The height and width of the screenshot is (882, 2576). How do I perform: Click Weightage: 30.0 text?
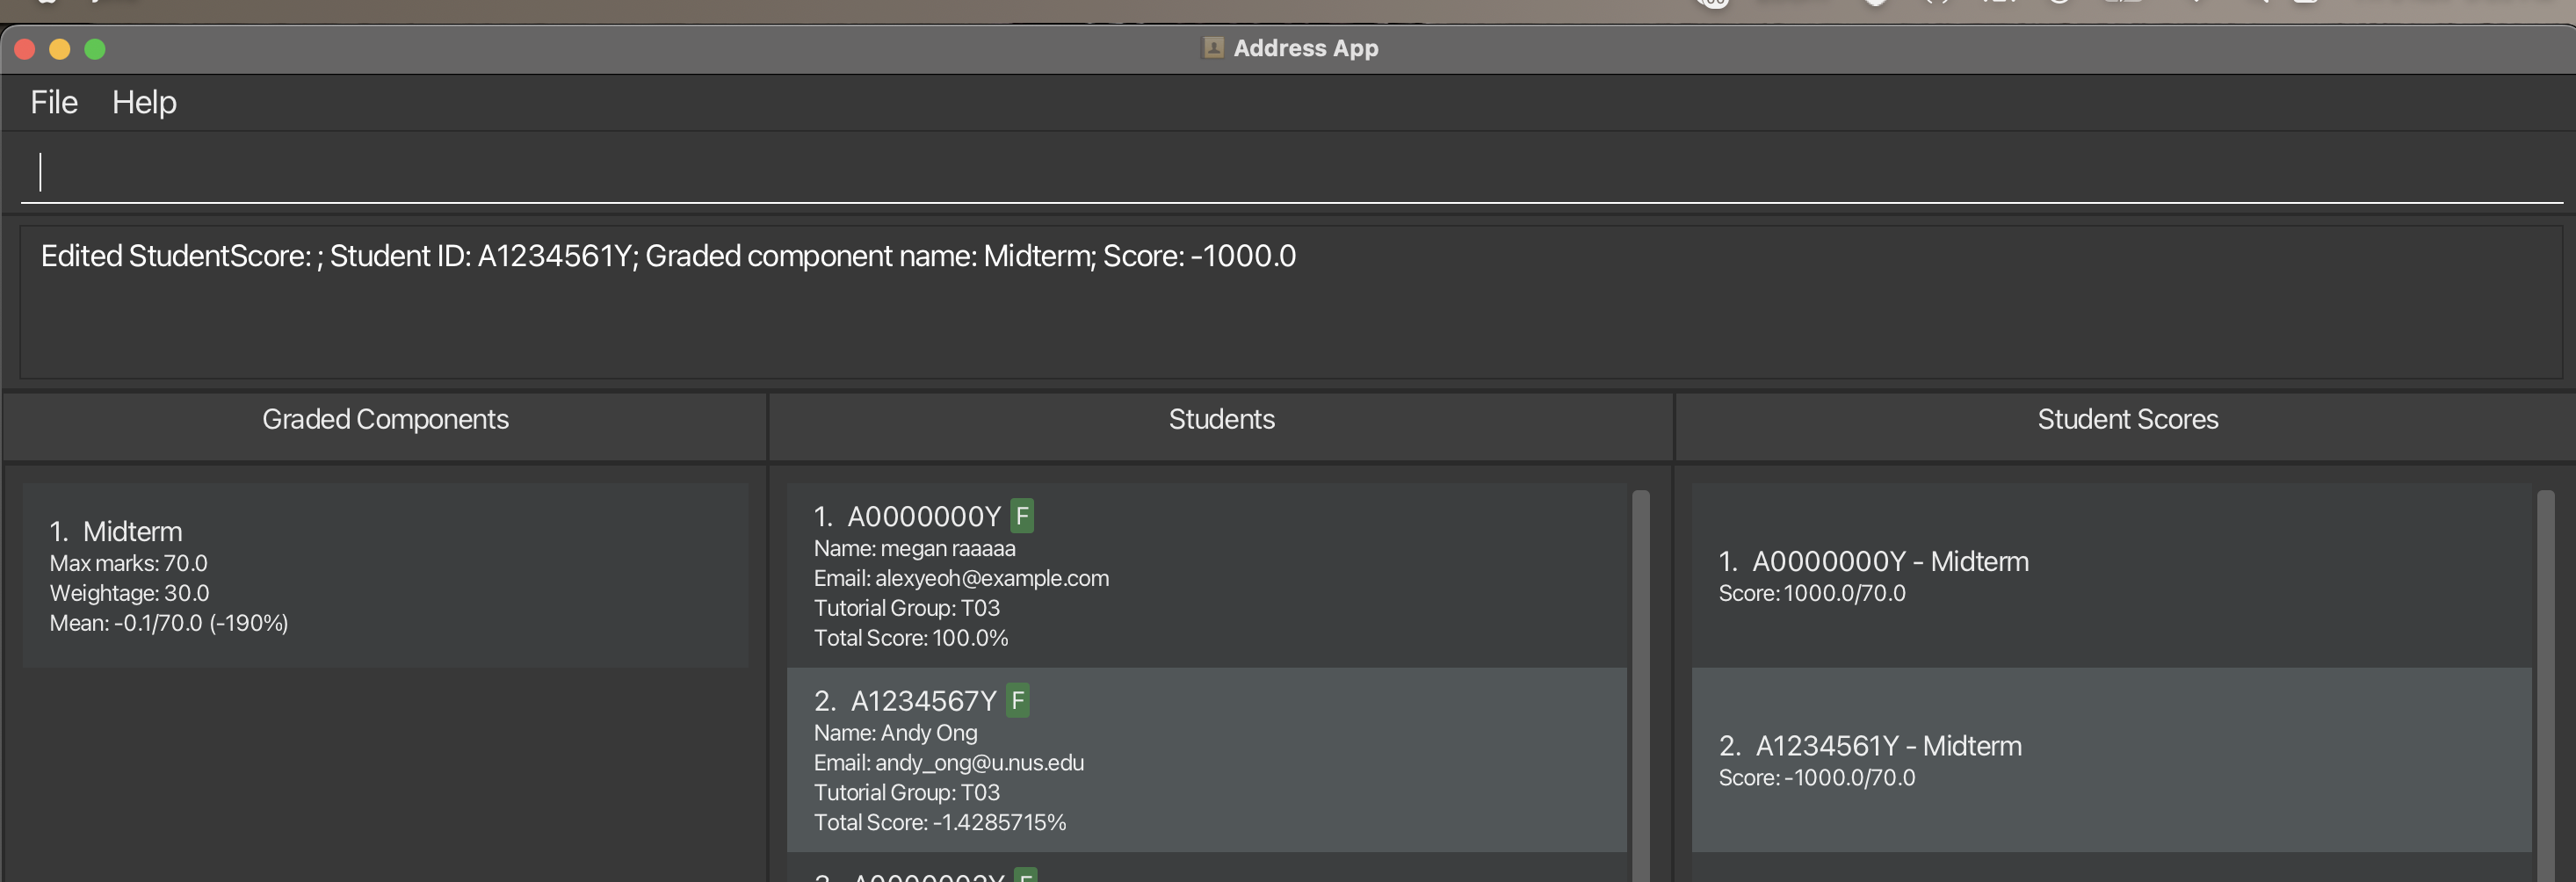[x=129, y=593]
